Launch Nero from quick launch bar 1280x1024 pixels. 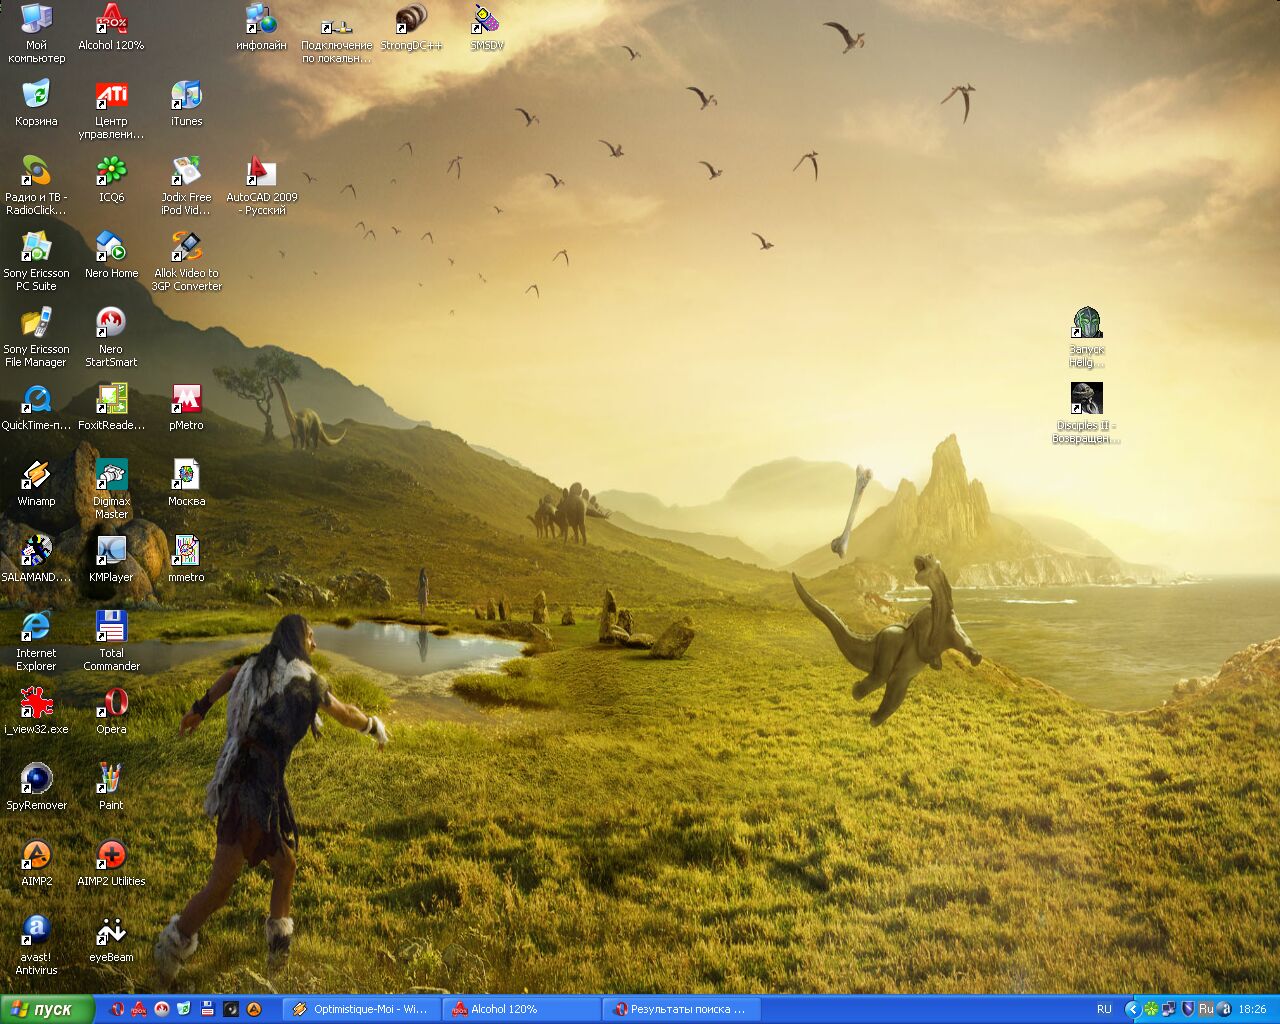162,1009
